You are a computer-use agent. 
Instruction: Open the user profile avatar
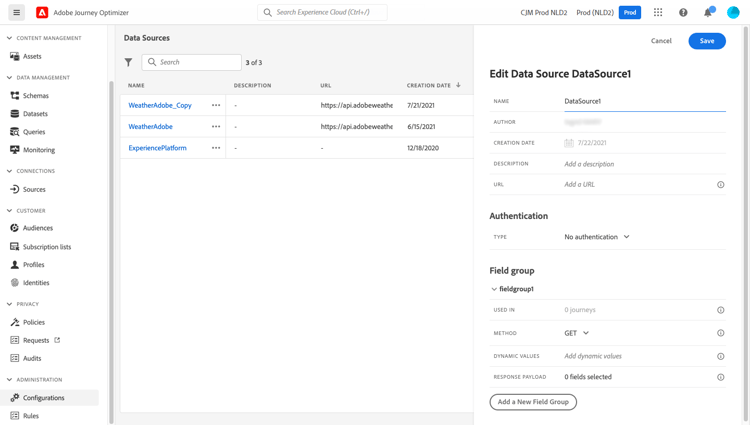click(x=733, y=13)
